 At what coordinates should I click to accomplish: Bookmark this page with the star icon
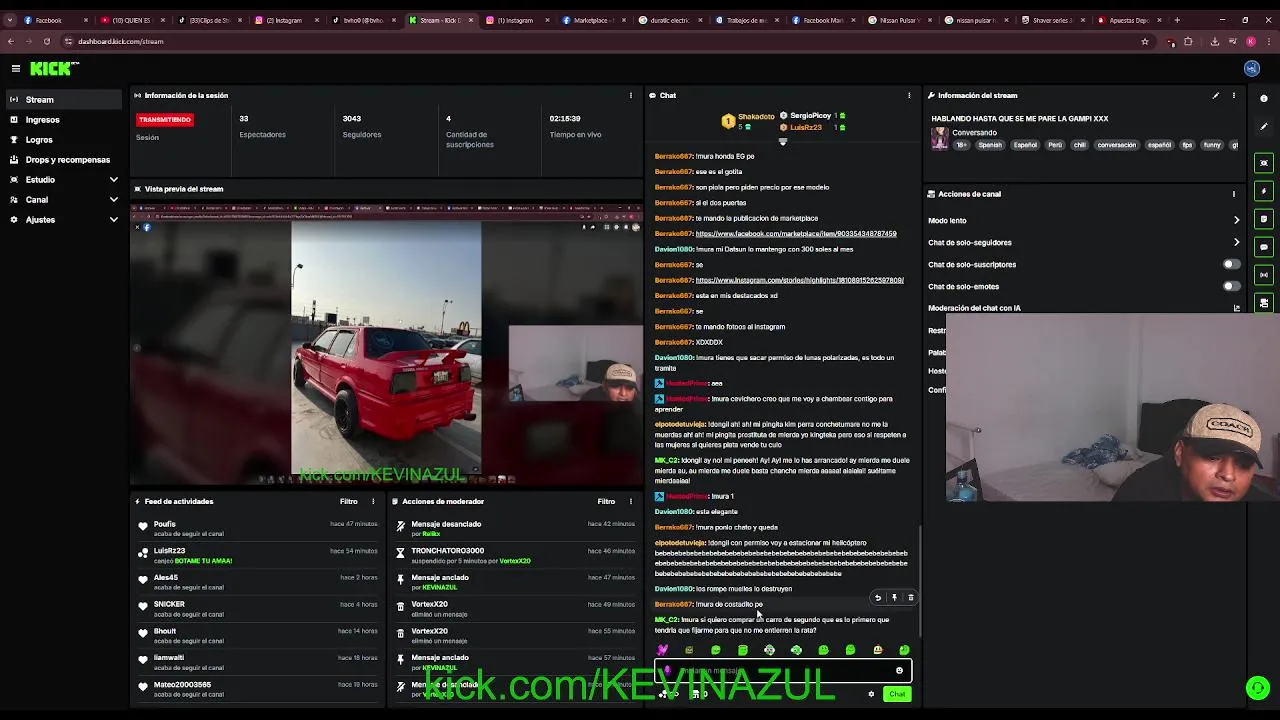tap(1145, 41)
